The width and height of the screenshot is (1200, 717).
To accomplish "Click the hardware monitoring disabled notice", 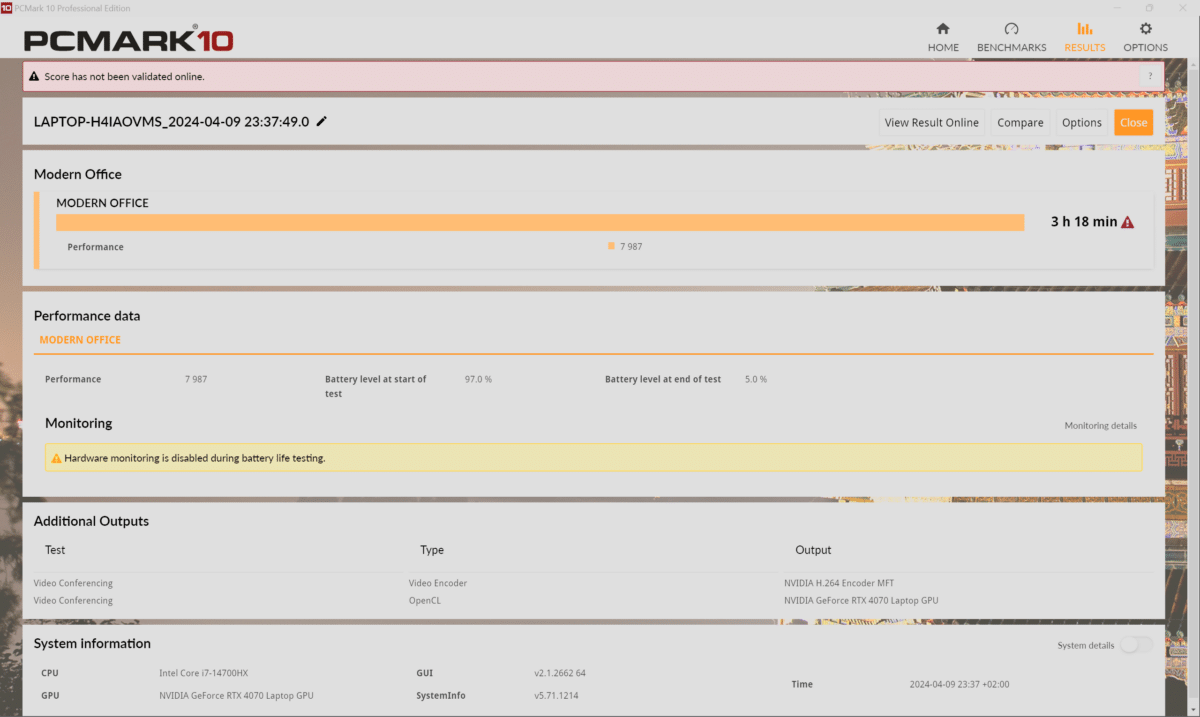I will (x=593, y=458).
